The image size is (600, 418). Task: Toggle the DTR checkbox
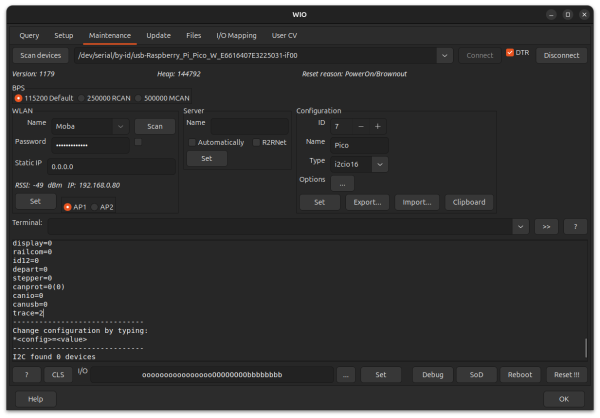[x=510, y=53]
